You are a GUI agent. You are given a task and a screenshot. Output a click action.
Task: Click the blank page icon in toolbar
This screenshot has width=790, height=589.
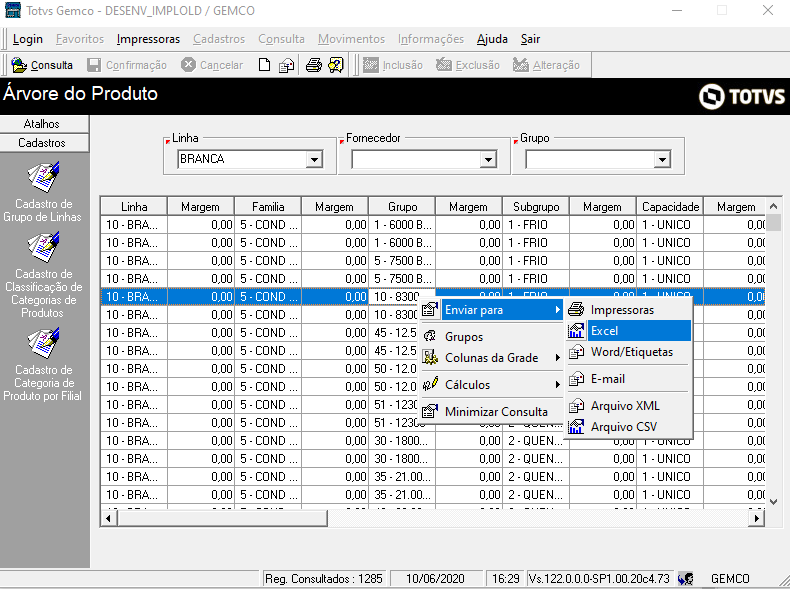(x=264, y=65)
